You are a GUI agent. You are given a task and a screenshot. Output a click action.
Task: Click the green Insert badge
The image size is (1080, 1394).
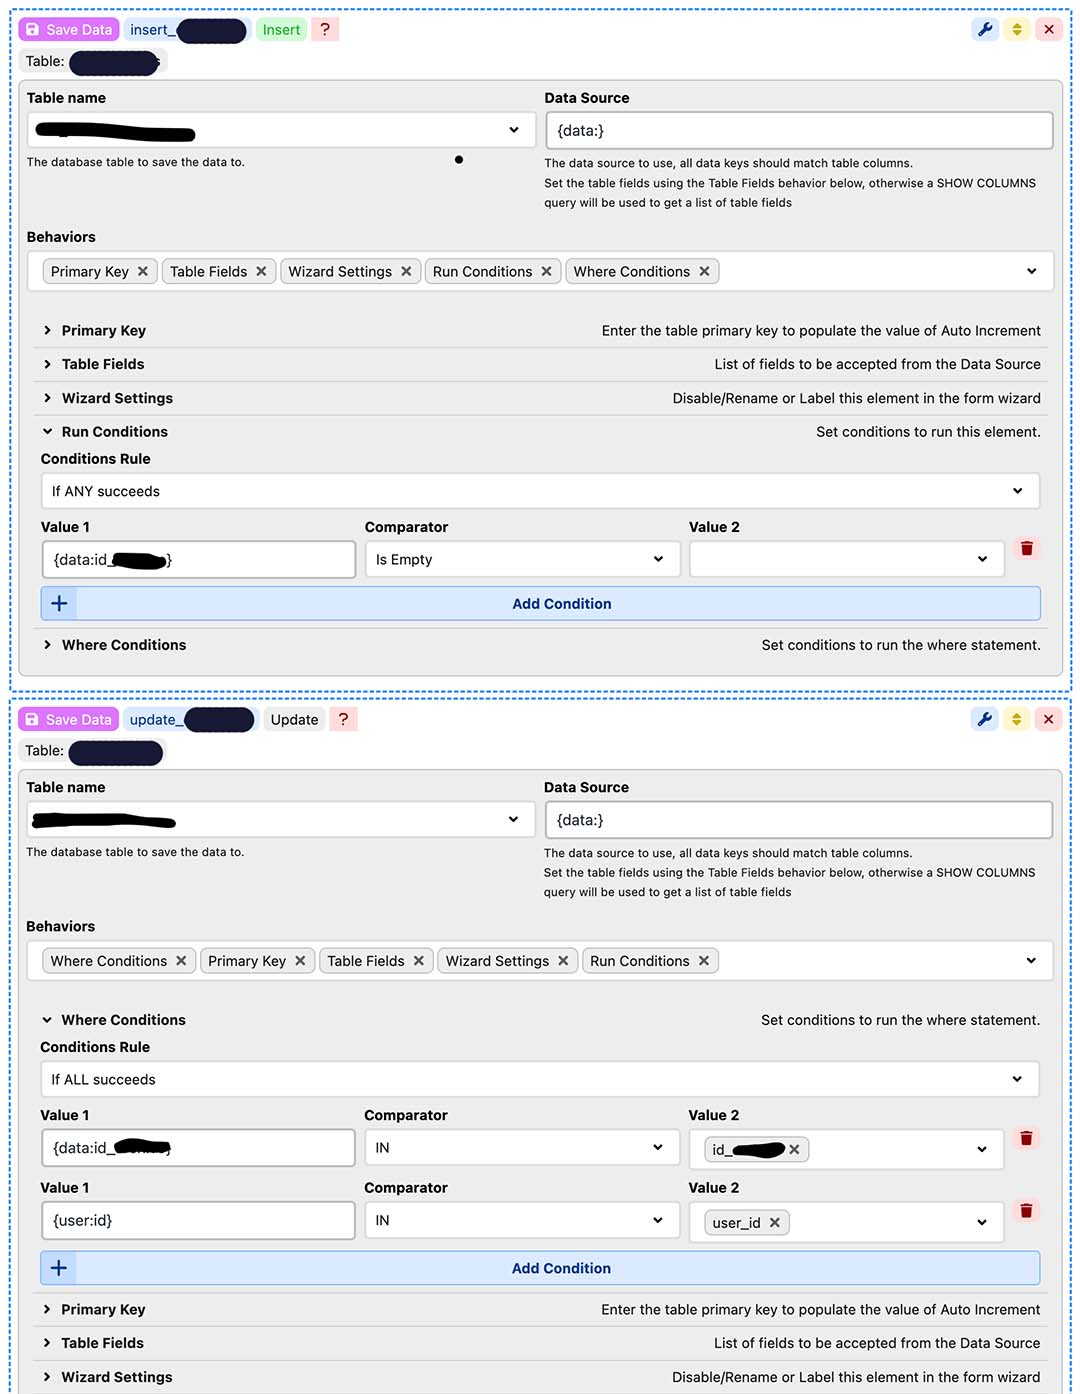pyautogui.click(x=281, y=30)
